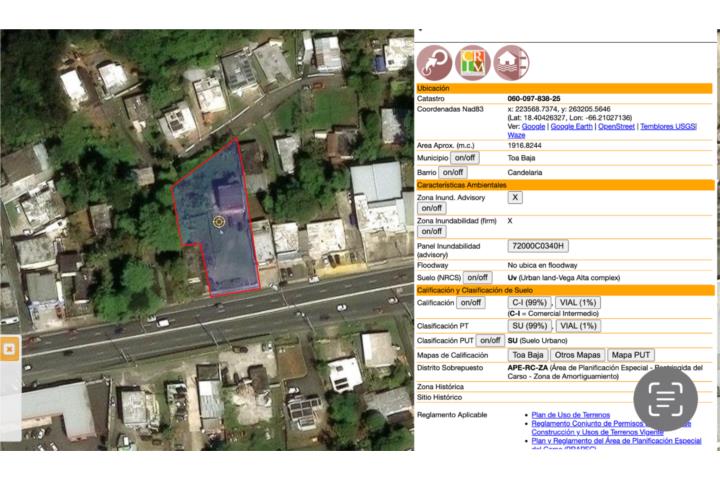Screen dimensions: 720x480
Task: Click the Otros Mapas button
Action: (578, 354)
